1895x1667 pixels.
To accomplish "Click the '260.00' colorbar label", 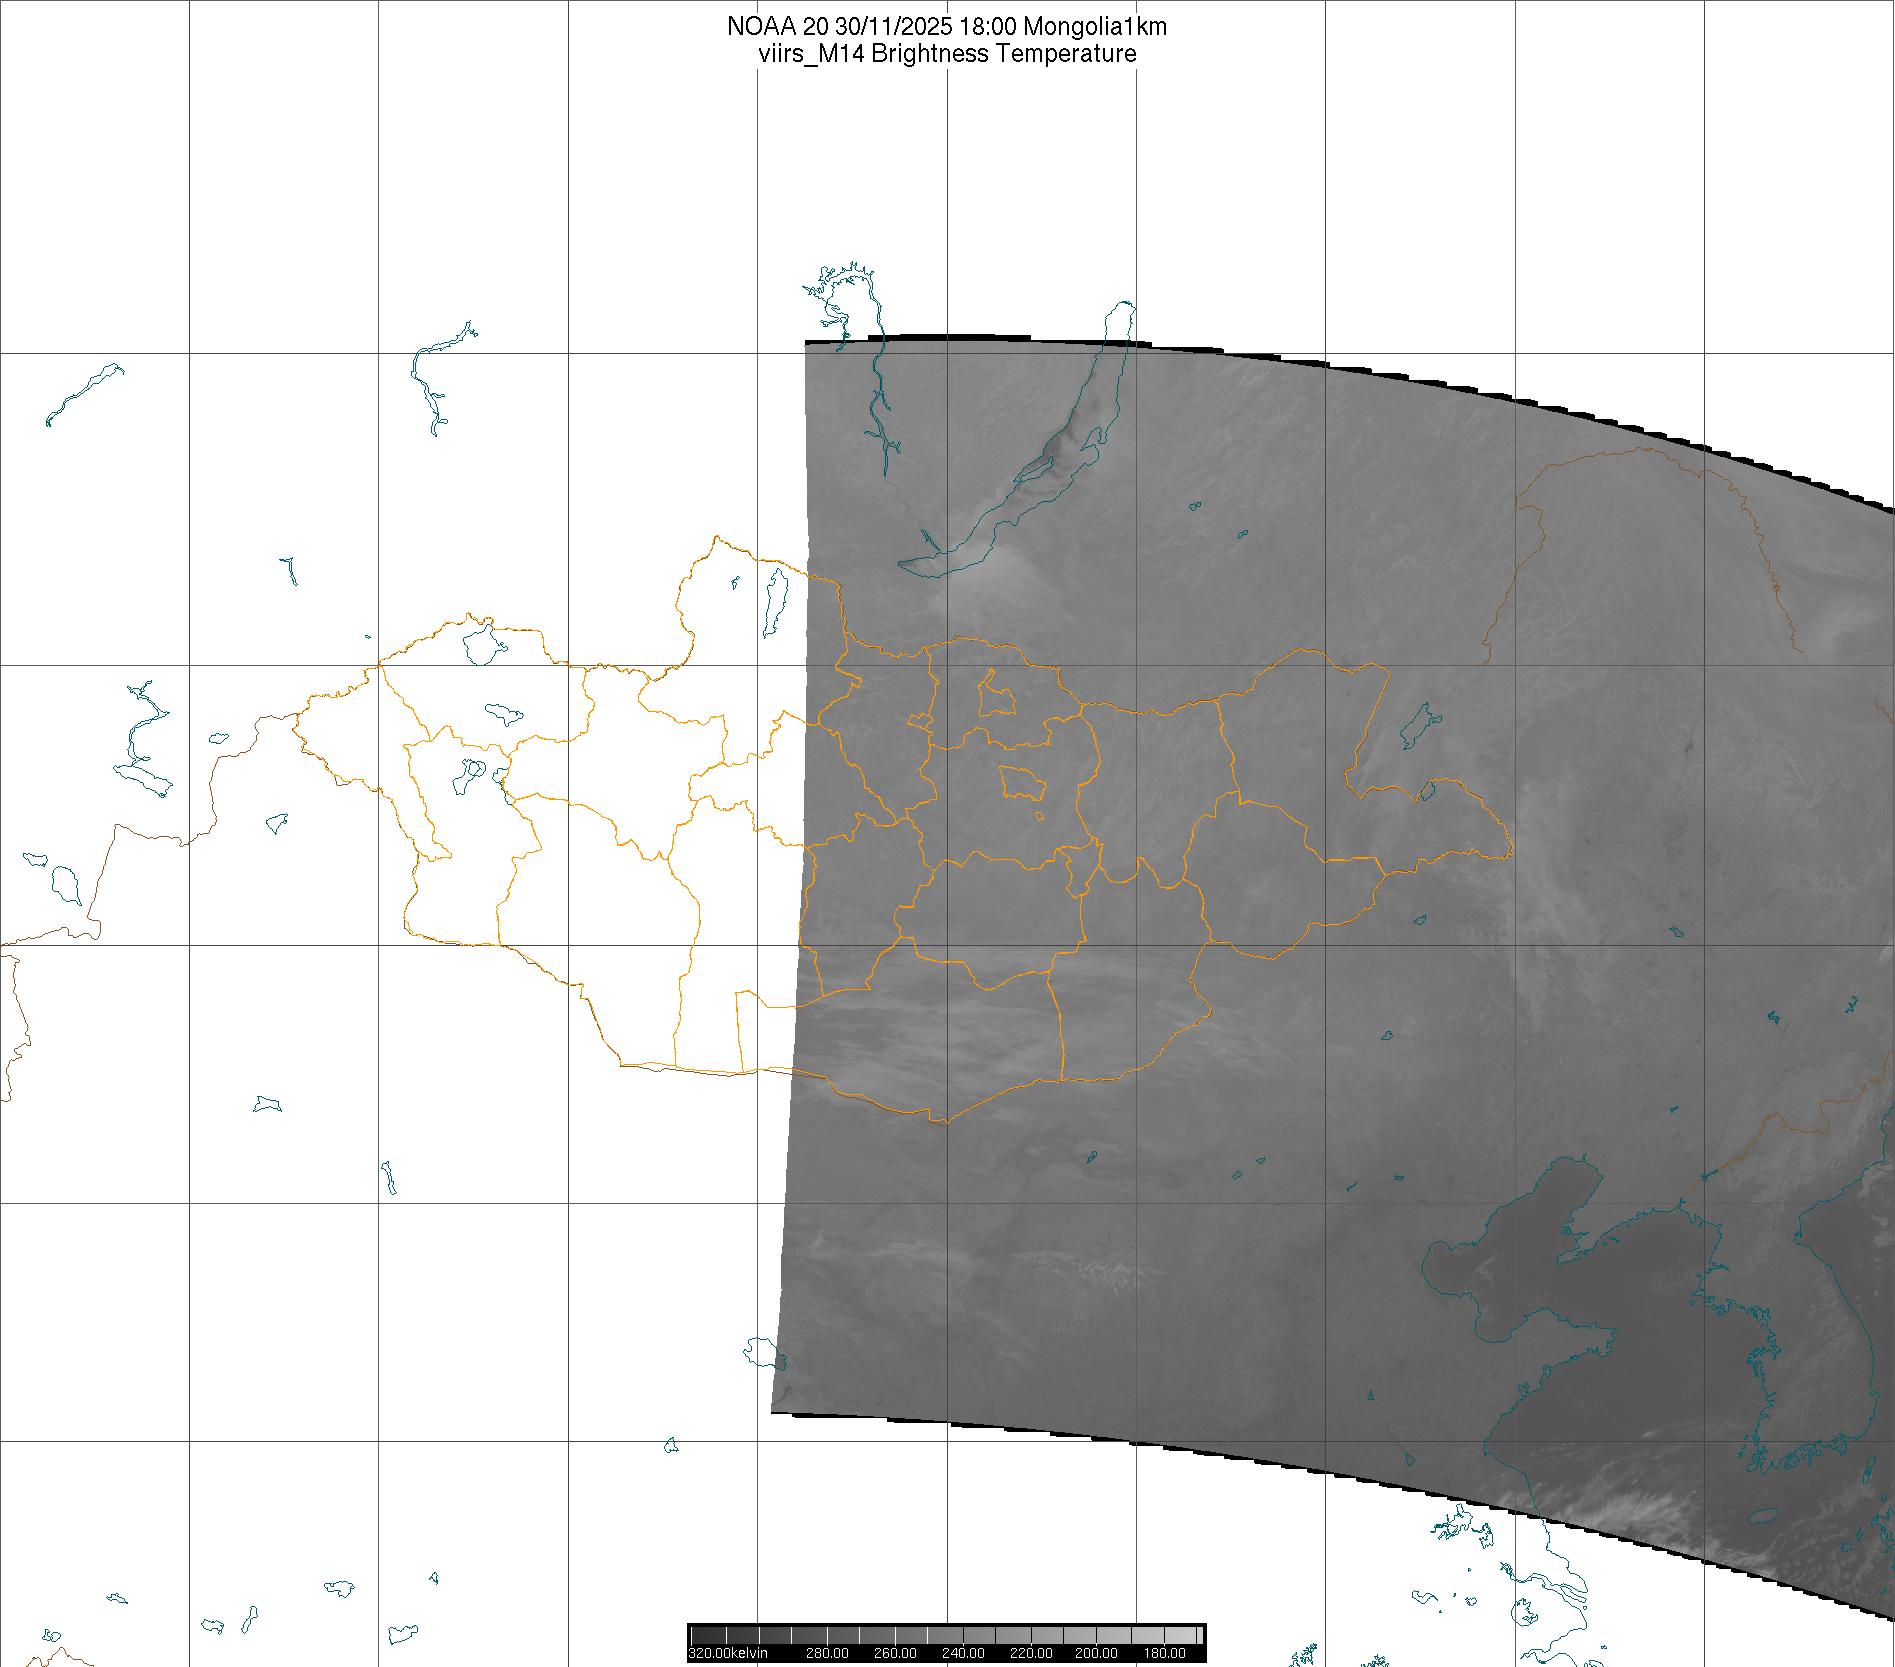I will coord(895,1653).
